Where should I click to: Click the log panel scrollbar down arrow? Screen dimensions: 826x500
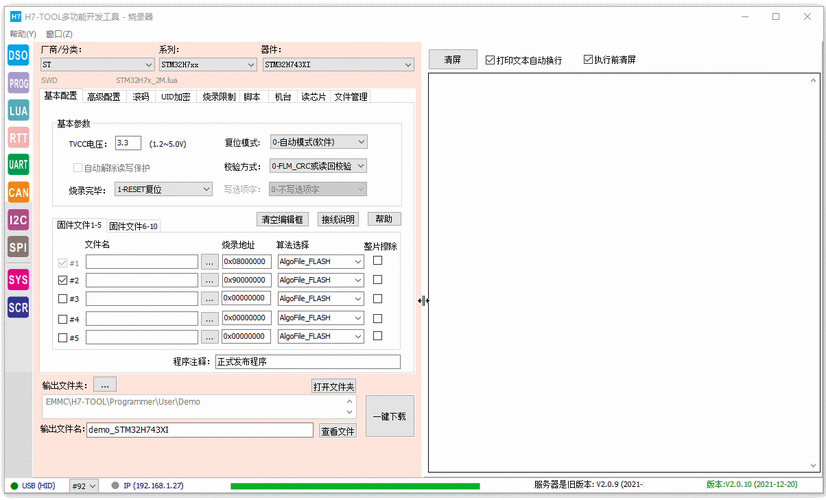813,466
